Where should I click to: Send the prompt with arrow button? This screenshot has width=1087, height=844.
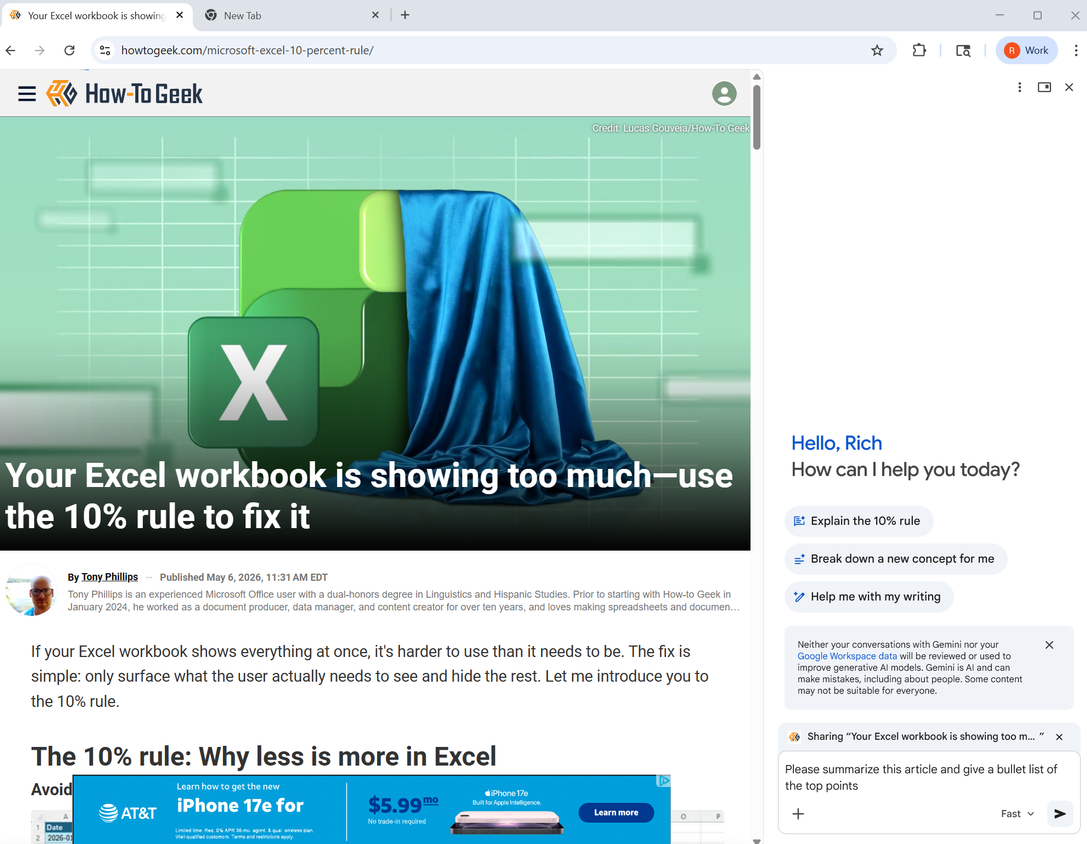tap(1059, 813)
